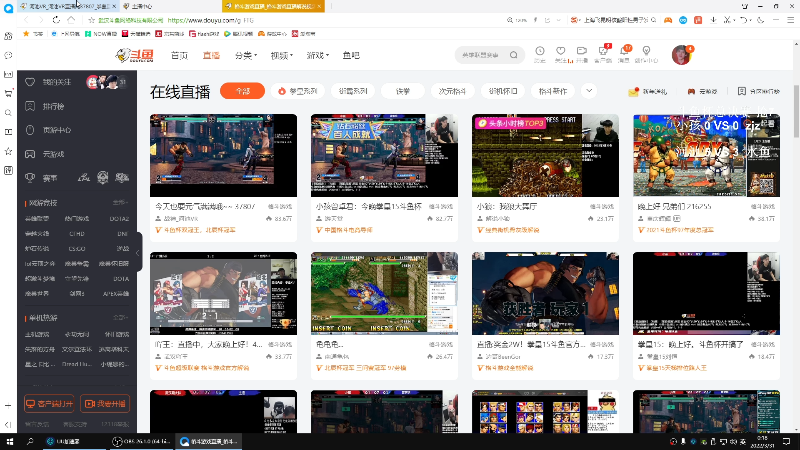Expand 全部 for 单机热游 section

120,317
